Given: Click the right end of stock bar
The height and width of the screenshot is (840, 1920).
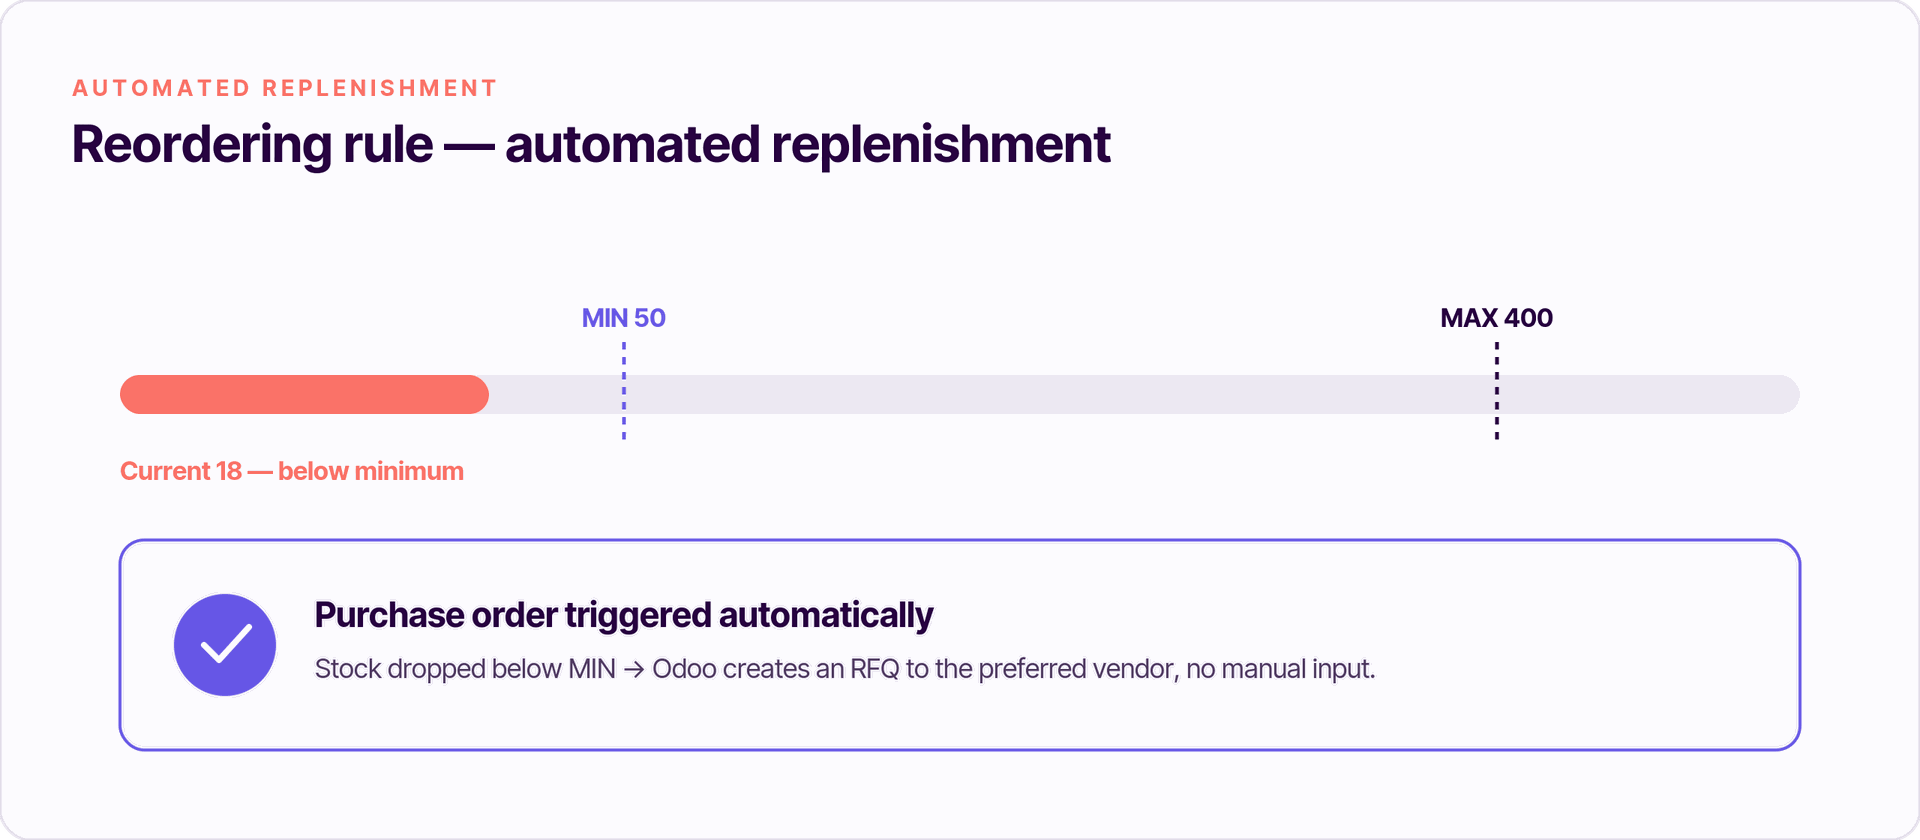Looking at the screenshot, I should [1785, 394].
